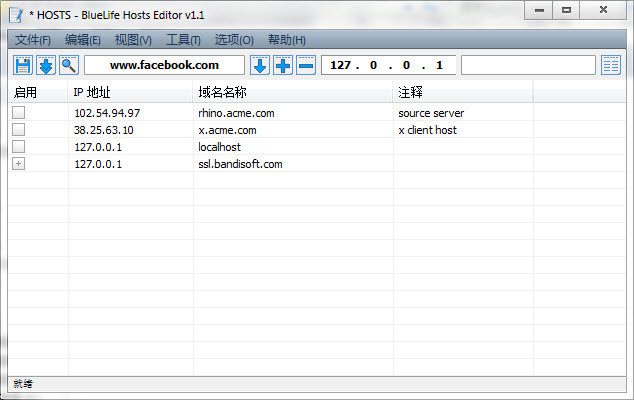Close the Hosts Editor window
Viewport: 634px width, 400px height.
[603, 10]
